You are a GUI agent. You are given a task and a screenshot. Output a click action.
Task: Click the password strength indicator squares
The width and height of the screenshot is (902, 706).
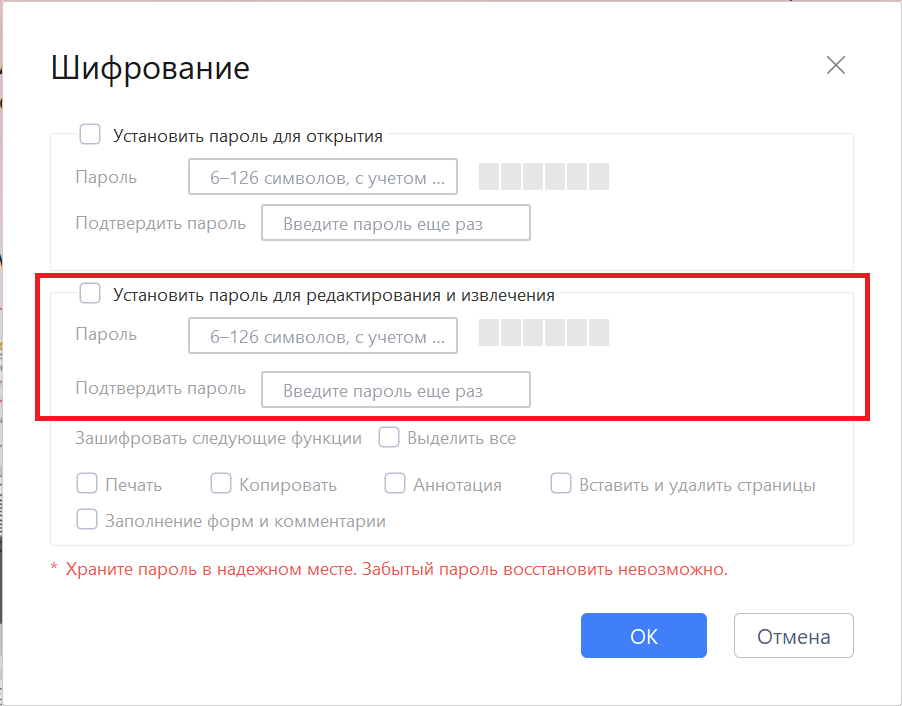(544, 176)
